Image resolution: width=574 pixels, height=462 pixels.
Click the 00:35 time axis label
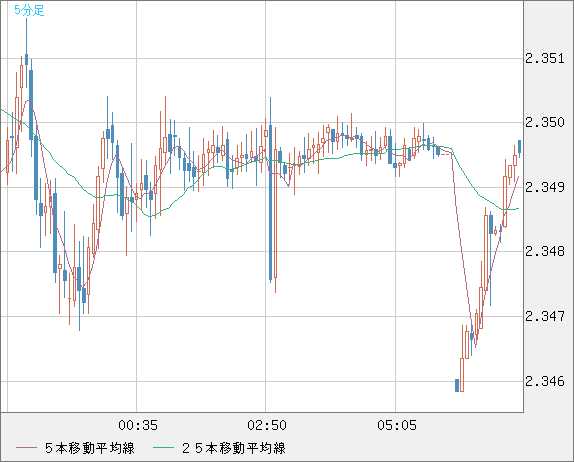(138, 425)
